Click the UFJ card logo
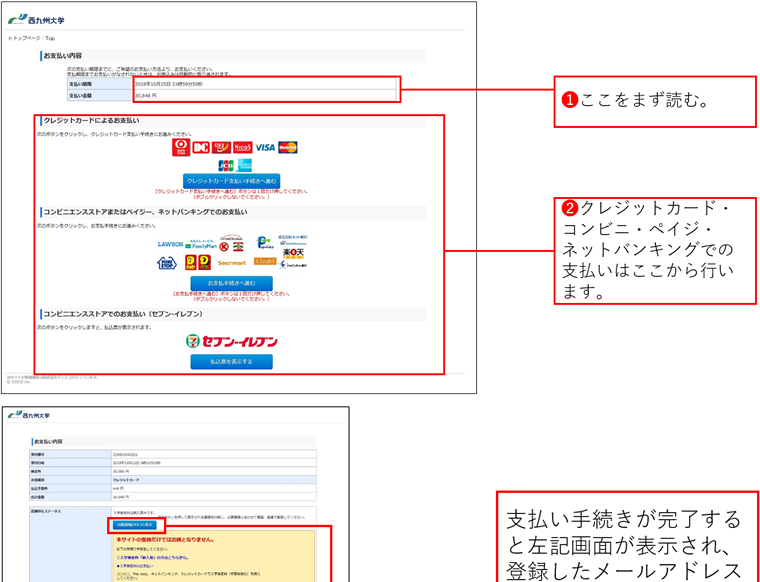Screen dimensions: 760x582 pos(222,147)
